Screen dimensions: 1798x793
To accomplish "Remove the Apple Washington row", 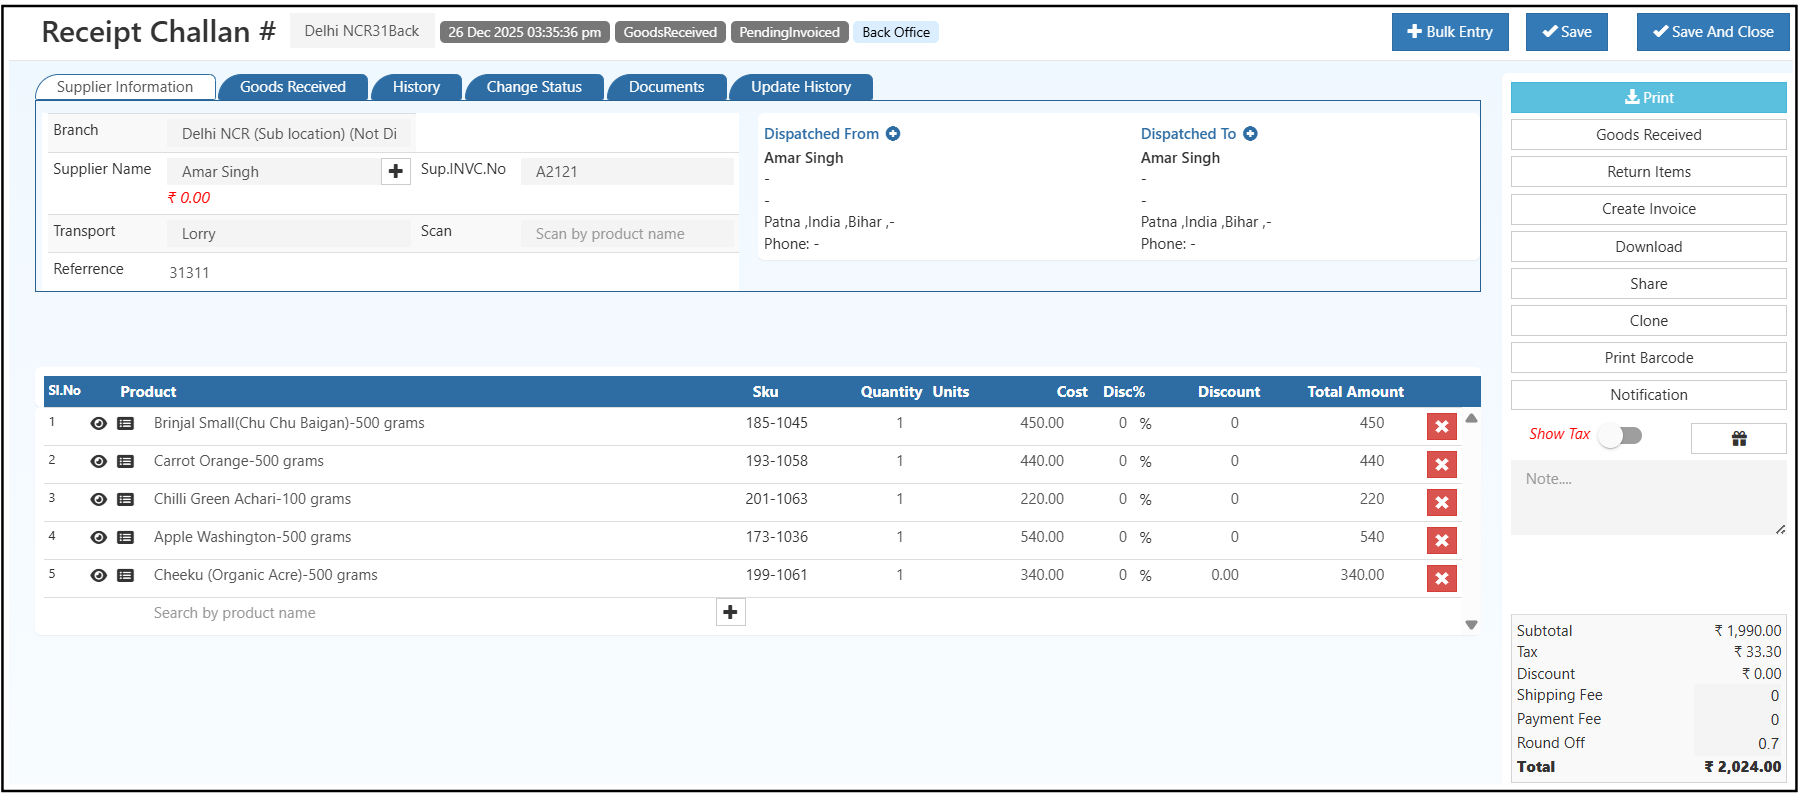I will 1441,541.
